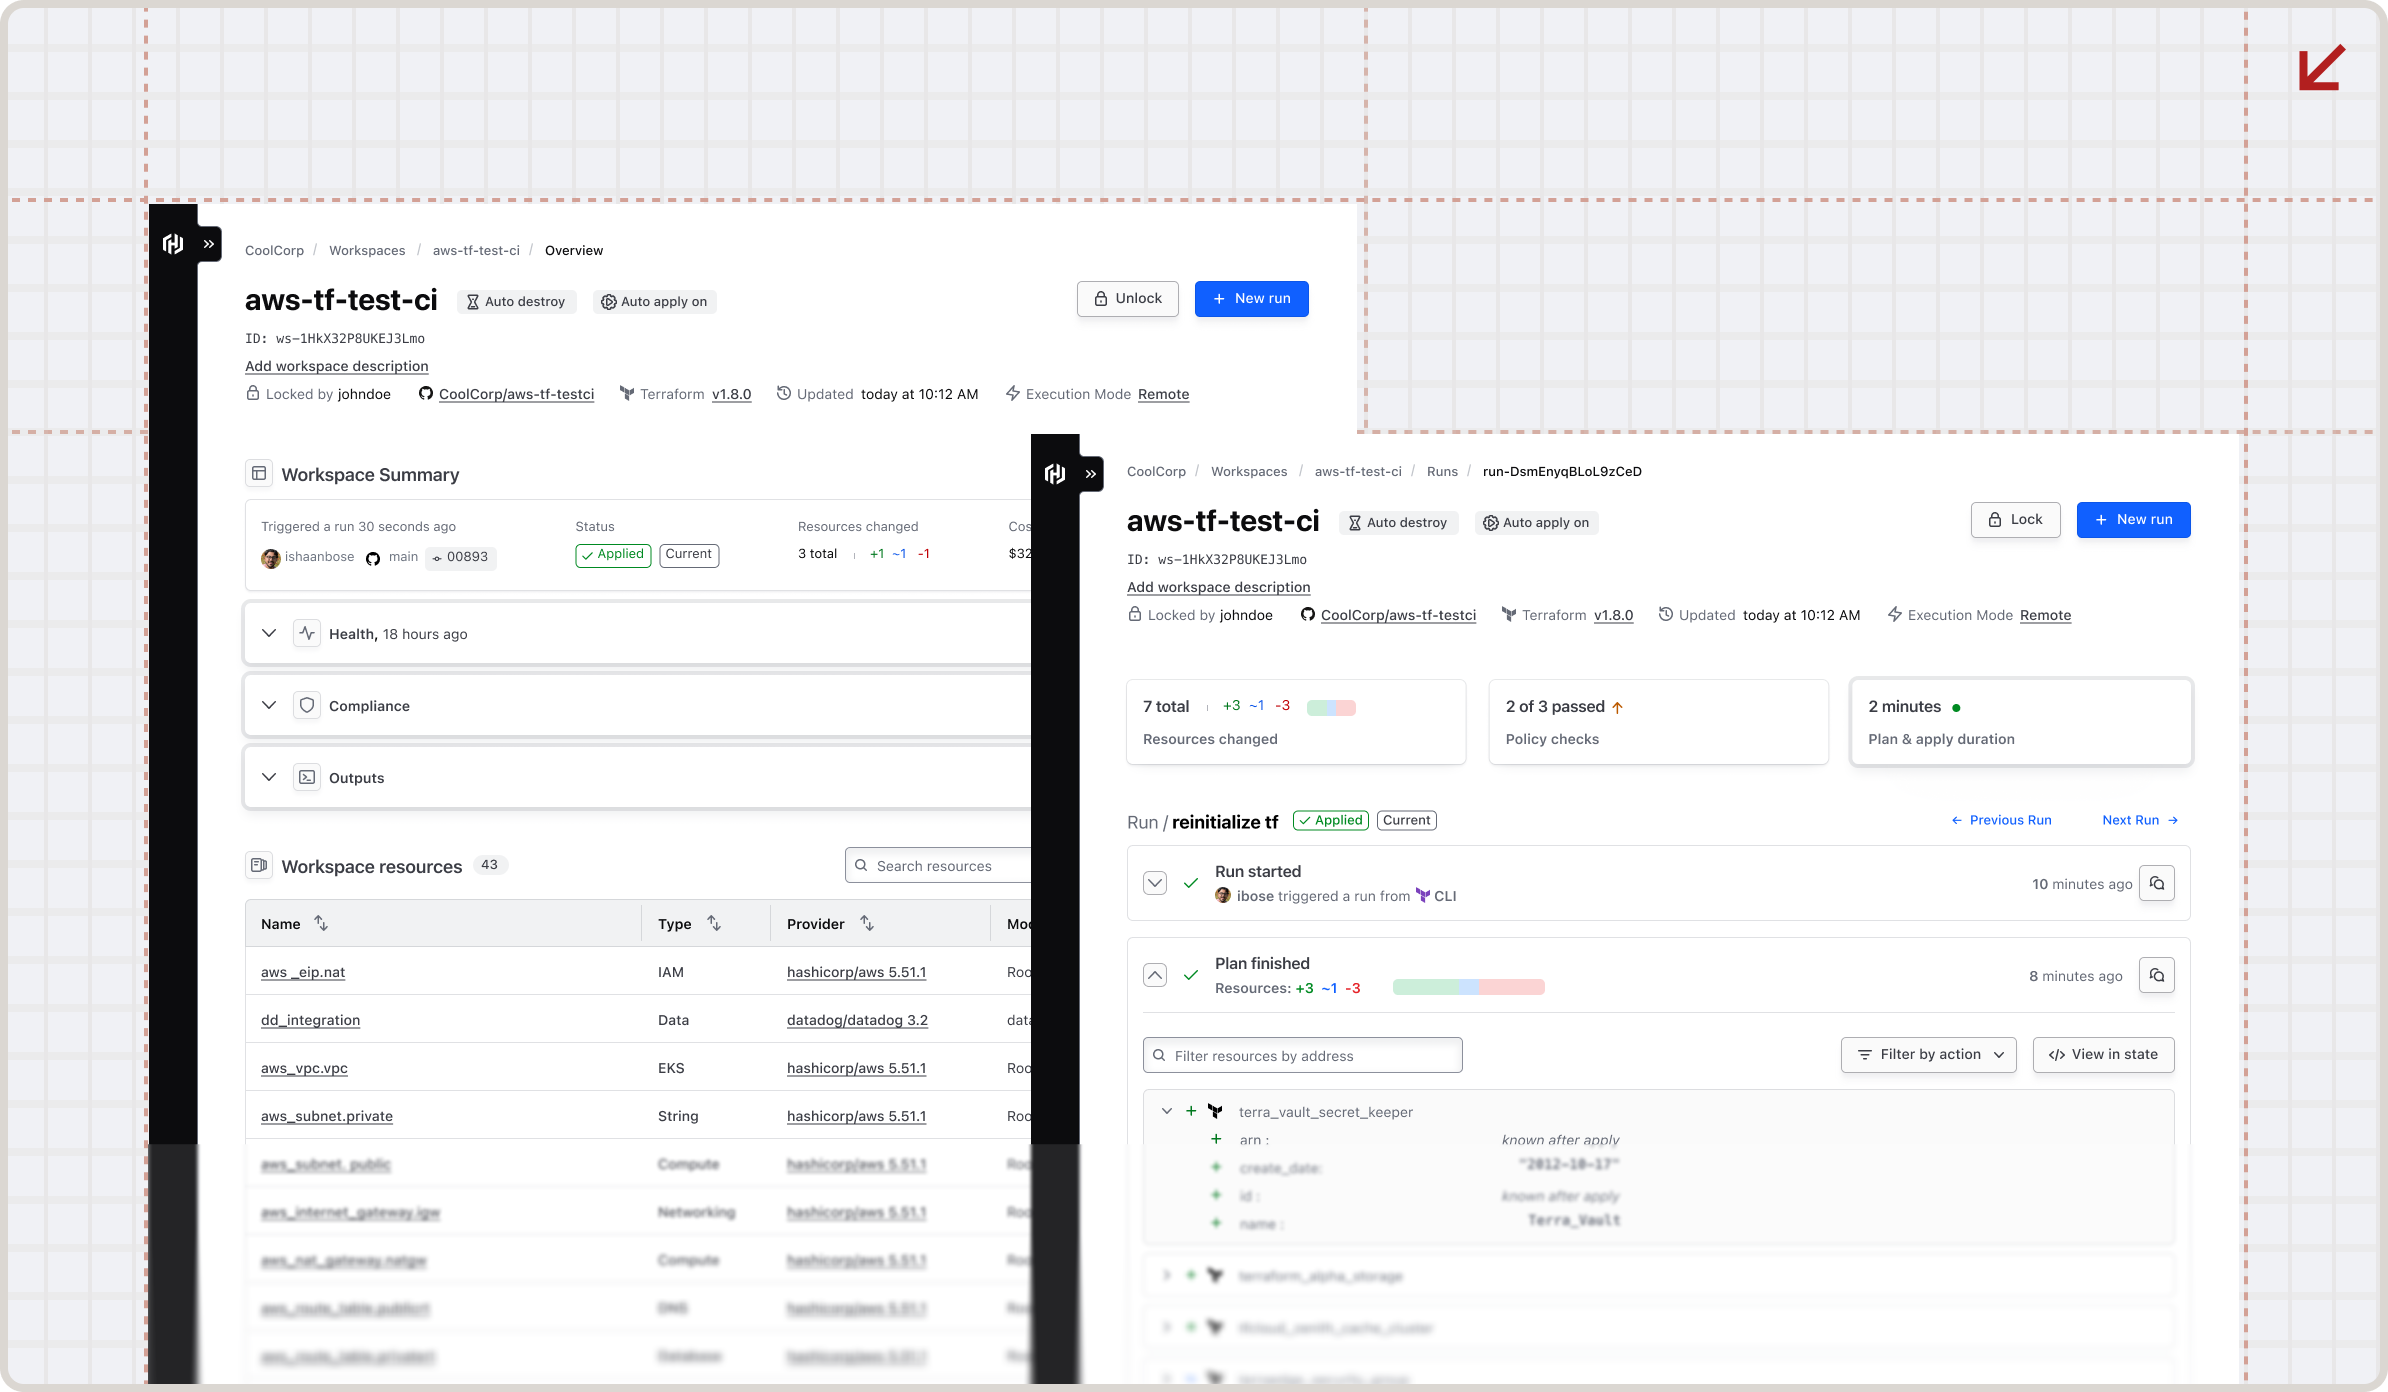Select Runs breadcrumb item
Screen dimensions: 2388x1392
[x=1441, y=472]
